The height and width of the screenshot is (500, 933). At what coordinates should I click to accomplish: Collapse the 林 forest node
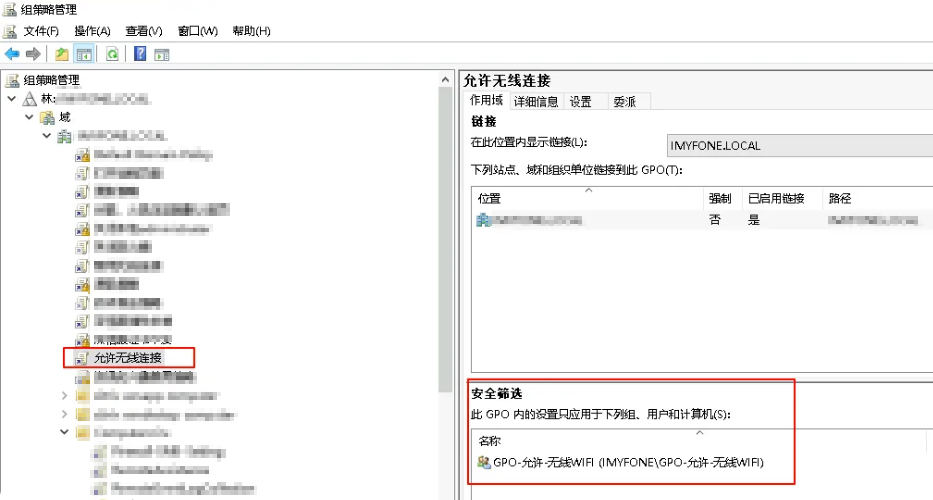[12, 99]
